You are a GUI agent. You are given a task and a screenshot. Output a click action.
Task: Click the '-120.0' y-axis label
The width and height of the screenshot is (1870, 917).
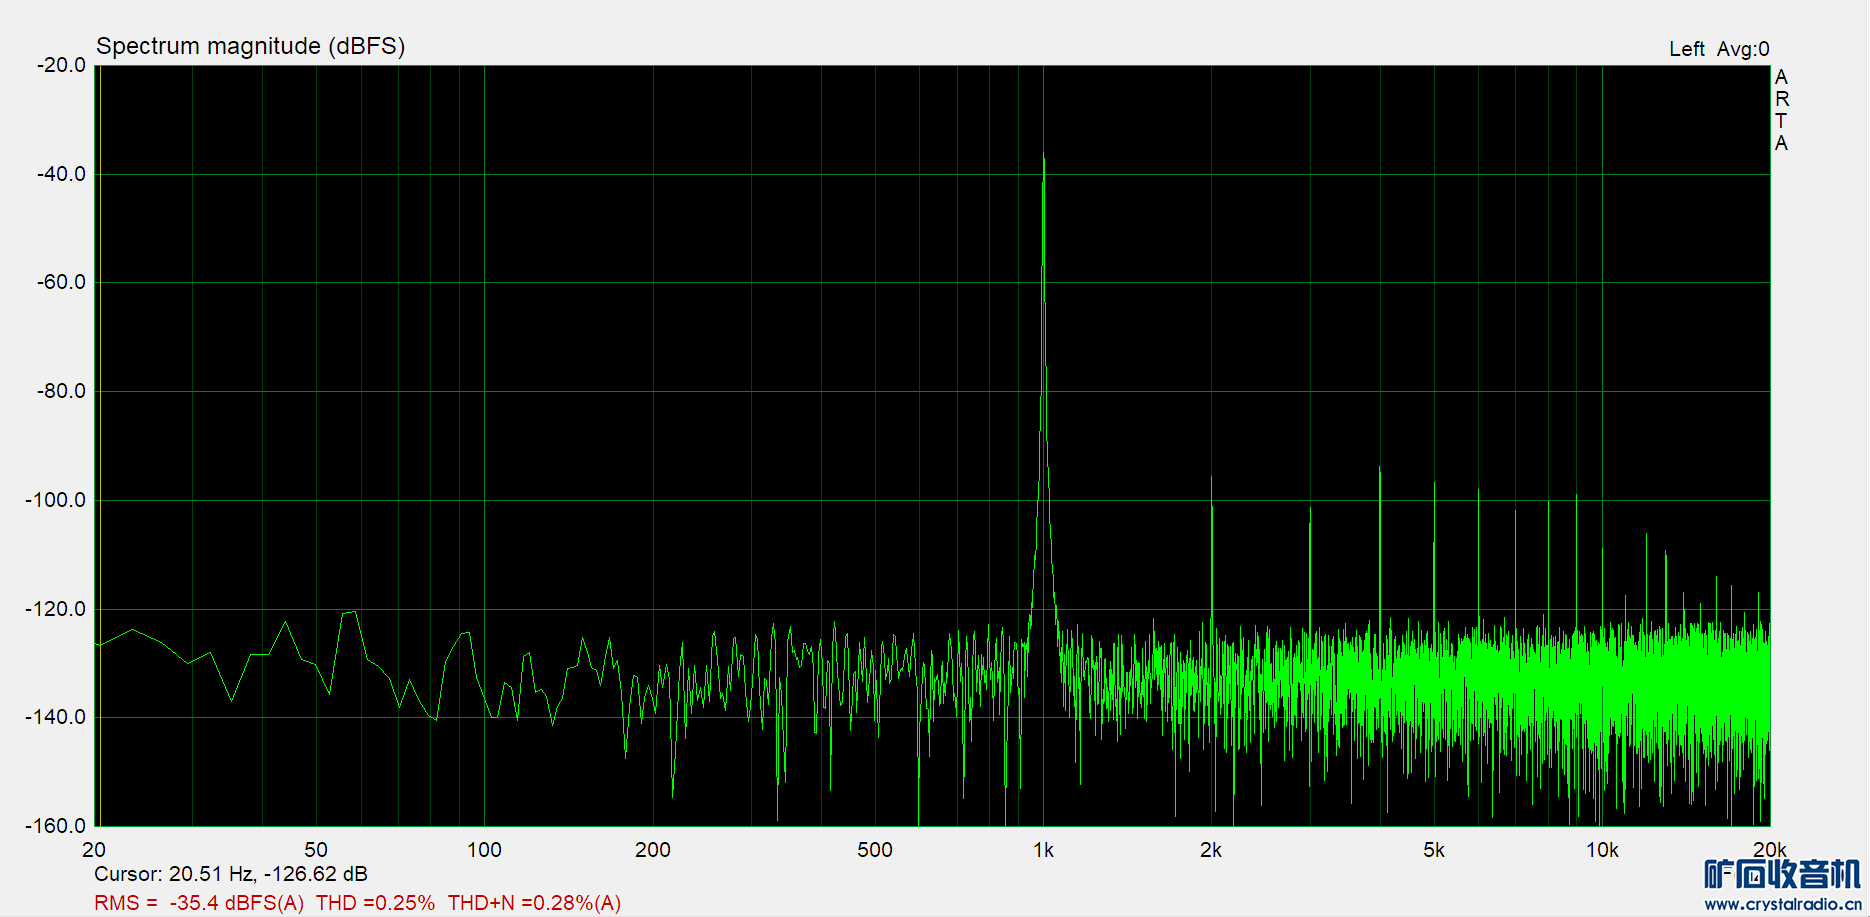[56, 609]
